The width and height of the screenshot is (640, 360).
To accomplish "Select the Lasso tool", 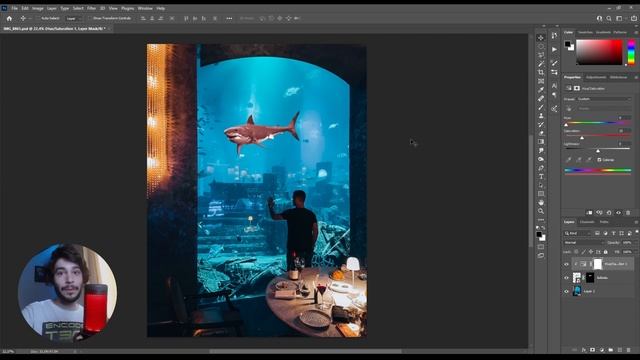I will [x=541, y=55].
